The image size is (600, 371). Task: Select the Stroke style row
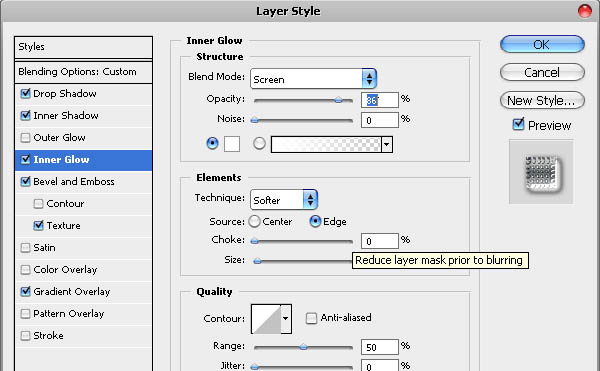click(x=83, y=336)
